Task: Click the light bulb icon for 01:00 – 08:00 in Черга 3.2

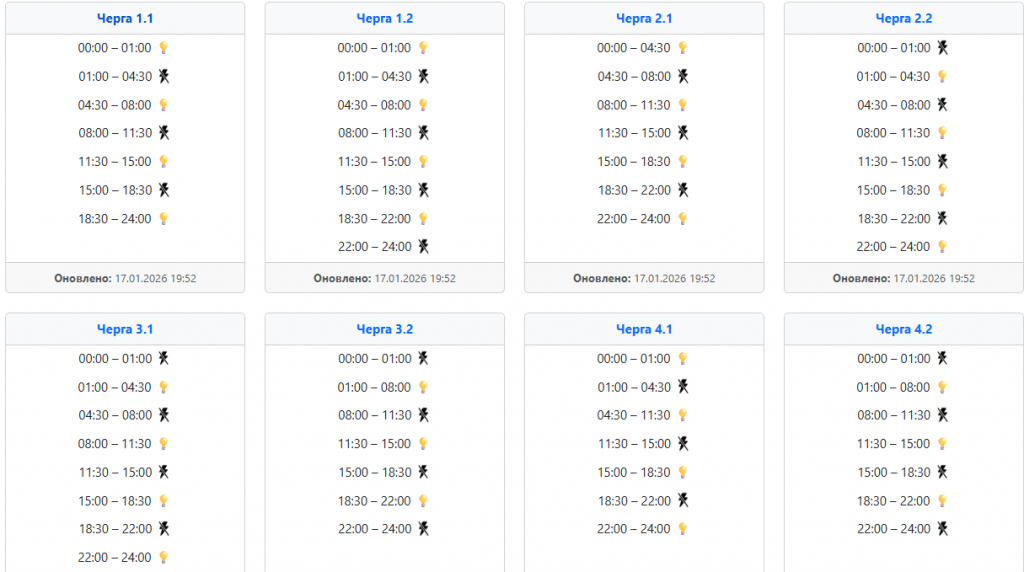Action: click(423, 387)
